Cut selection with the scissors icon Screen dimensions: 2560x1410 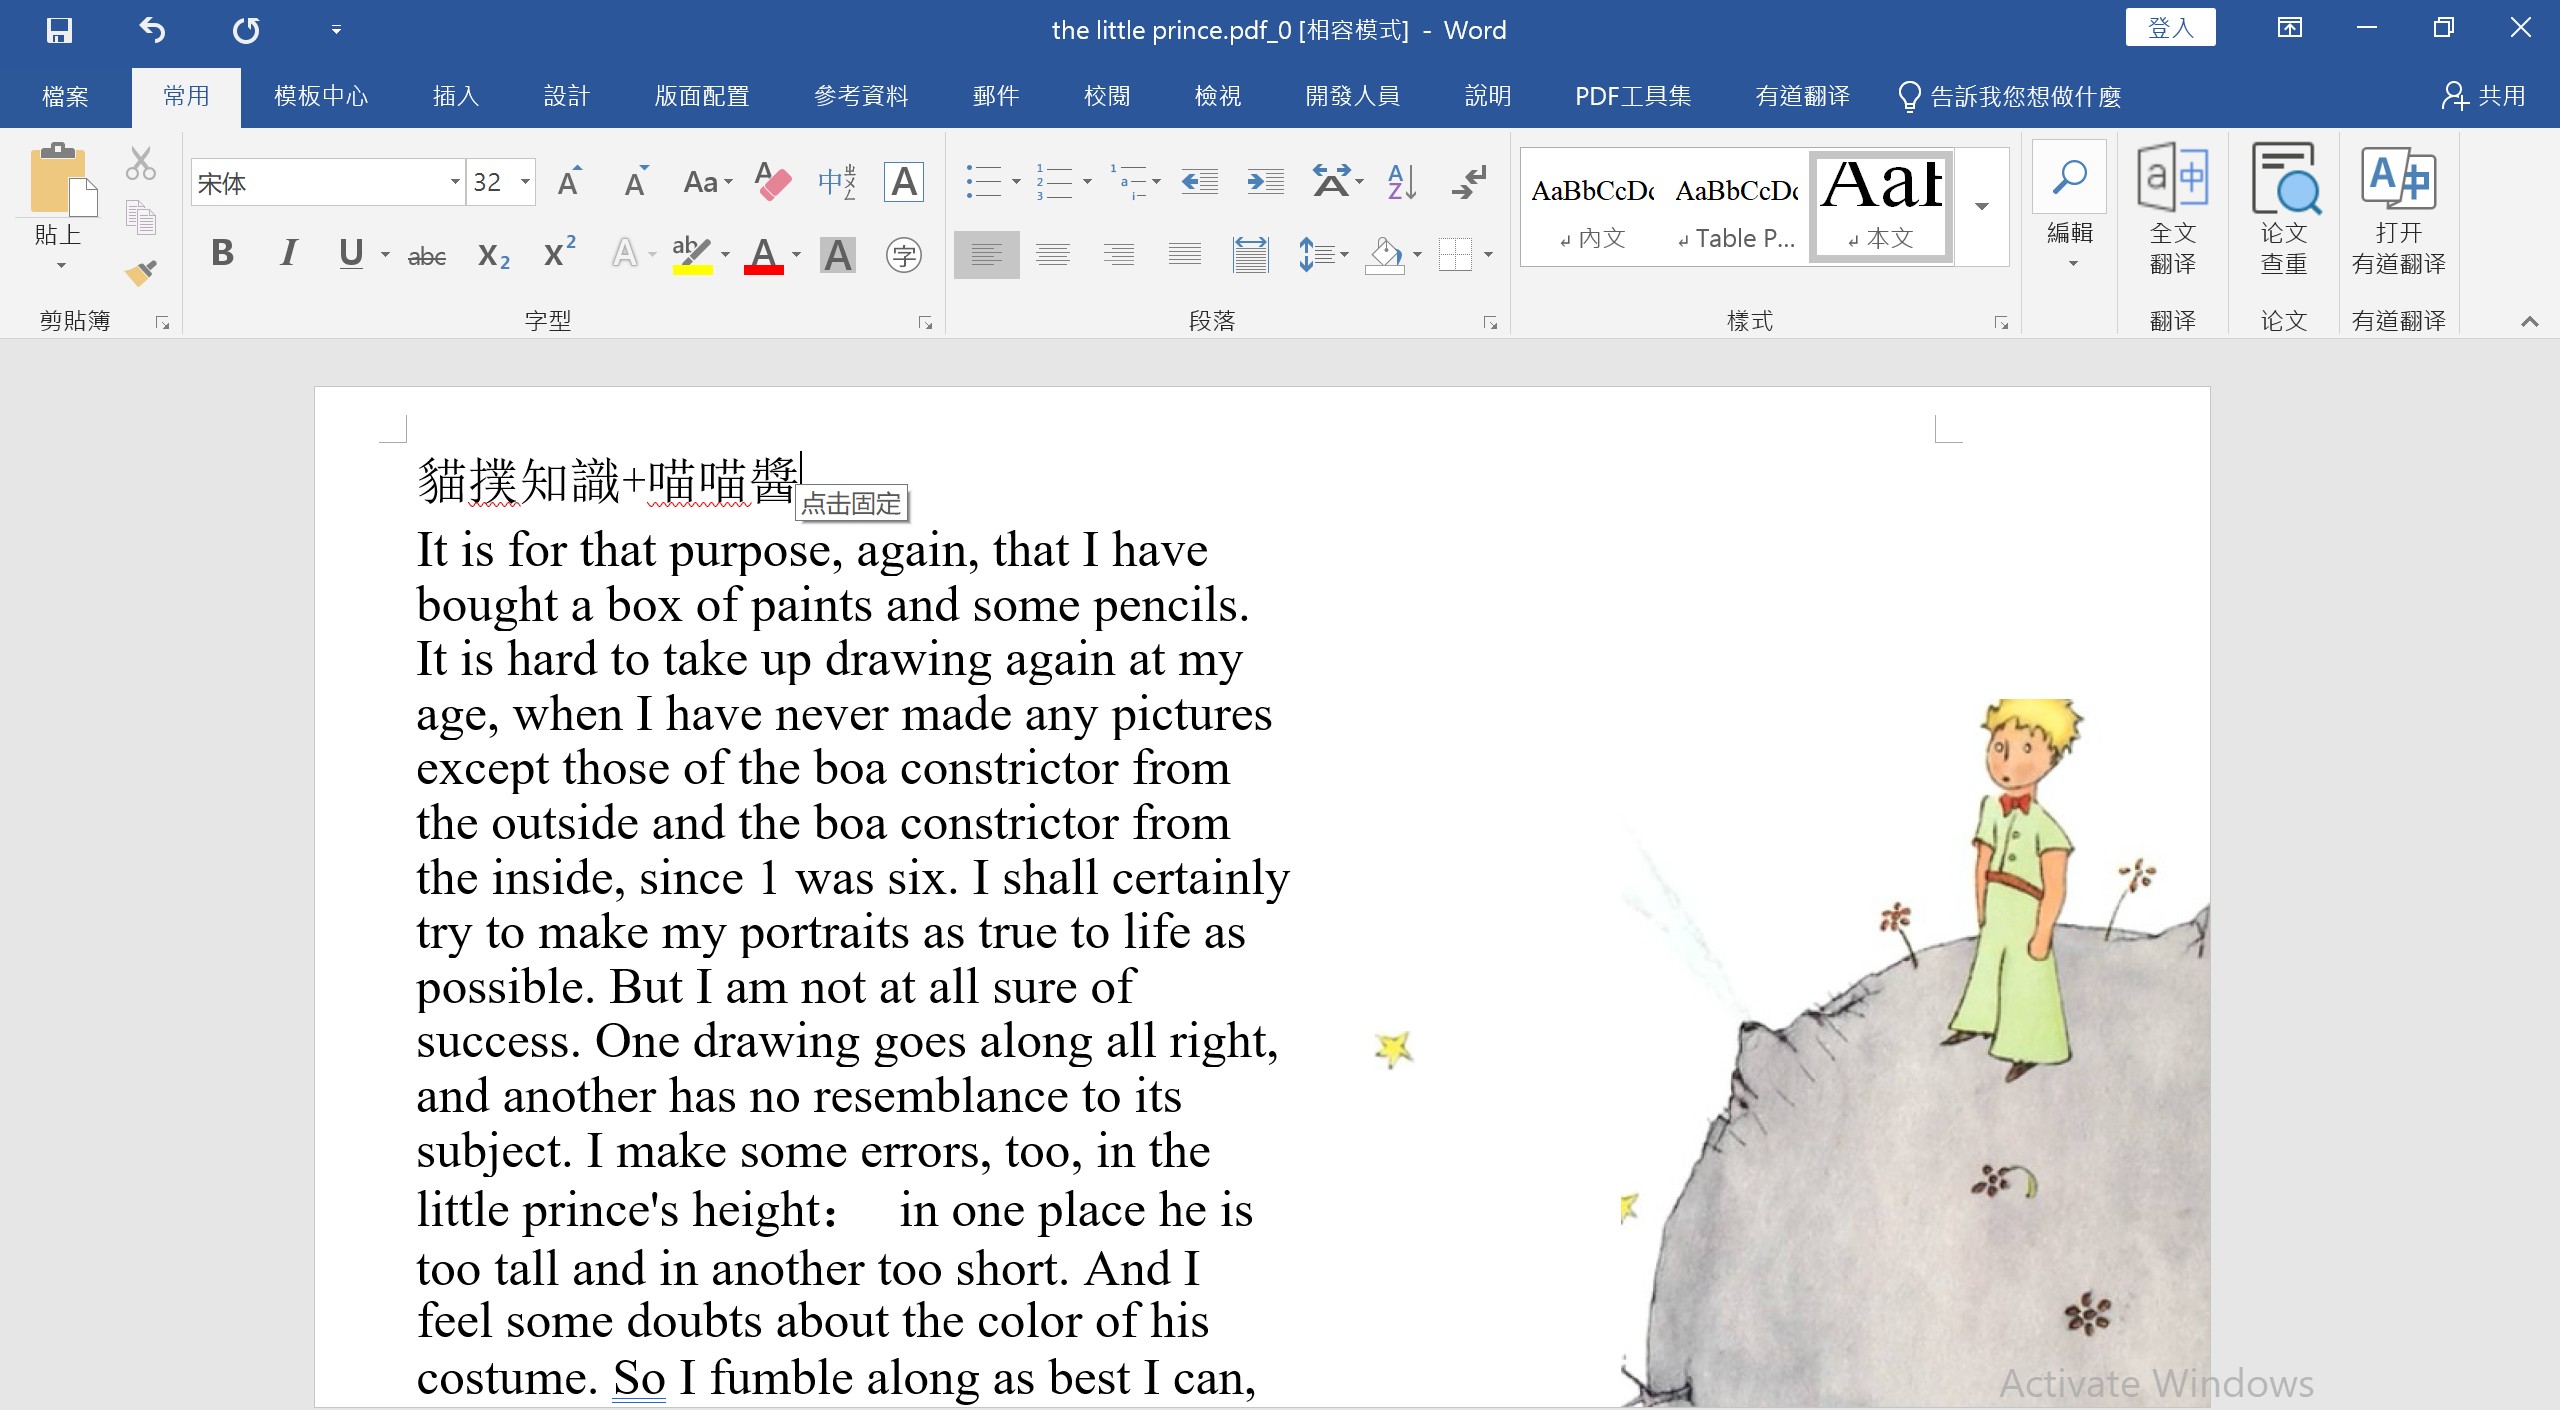pyautogui.click(x=141, y=164)
